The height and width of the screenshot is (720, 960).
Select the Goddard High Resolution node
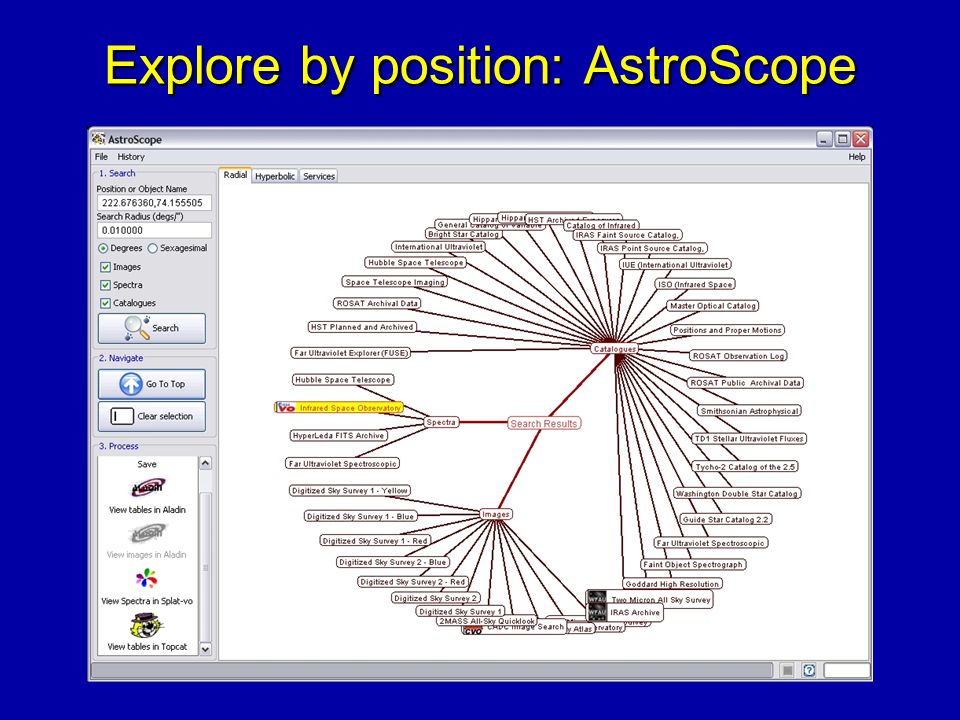tap(672, 584)
